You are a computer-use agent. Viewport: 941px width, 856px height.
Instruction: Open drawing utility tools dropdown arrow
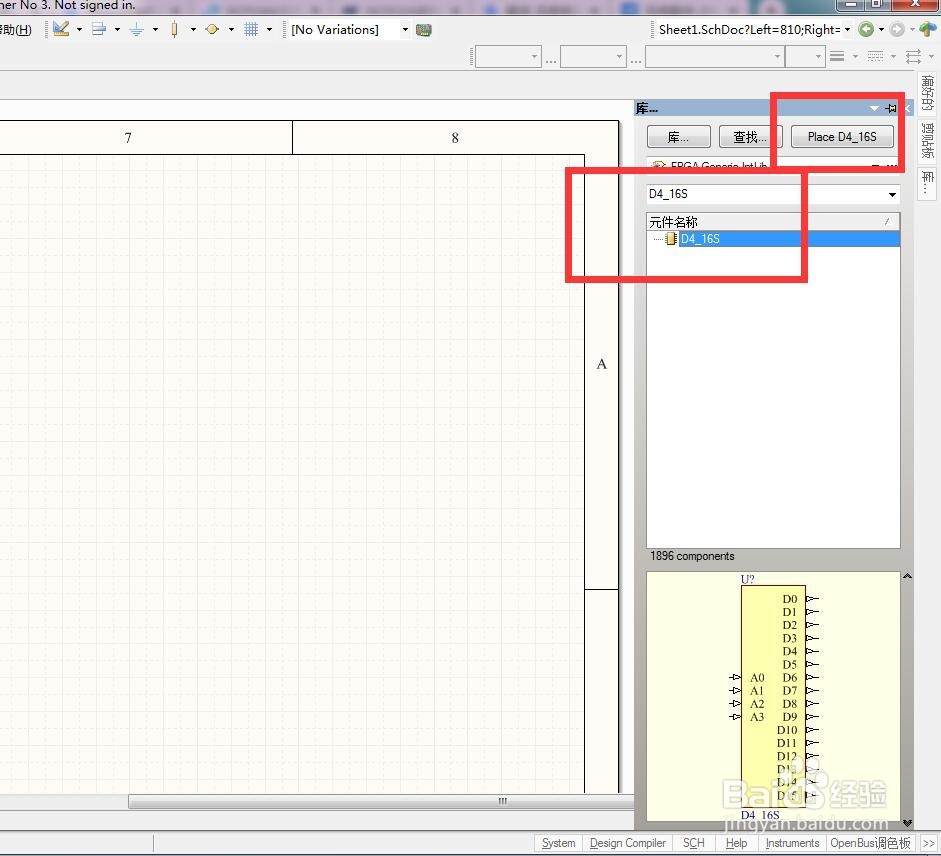tap(79, 29)
